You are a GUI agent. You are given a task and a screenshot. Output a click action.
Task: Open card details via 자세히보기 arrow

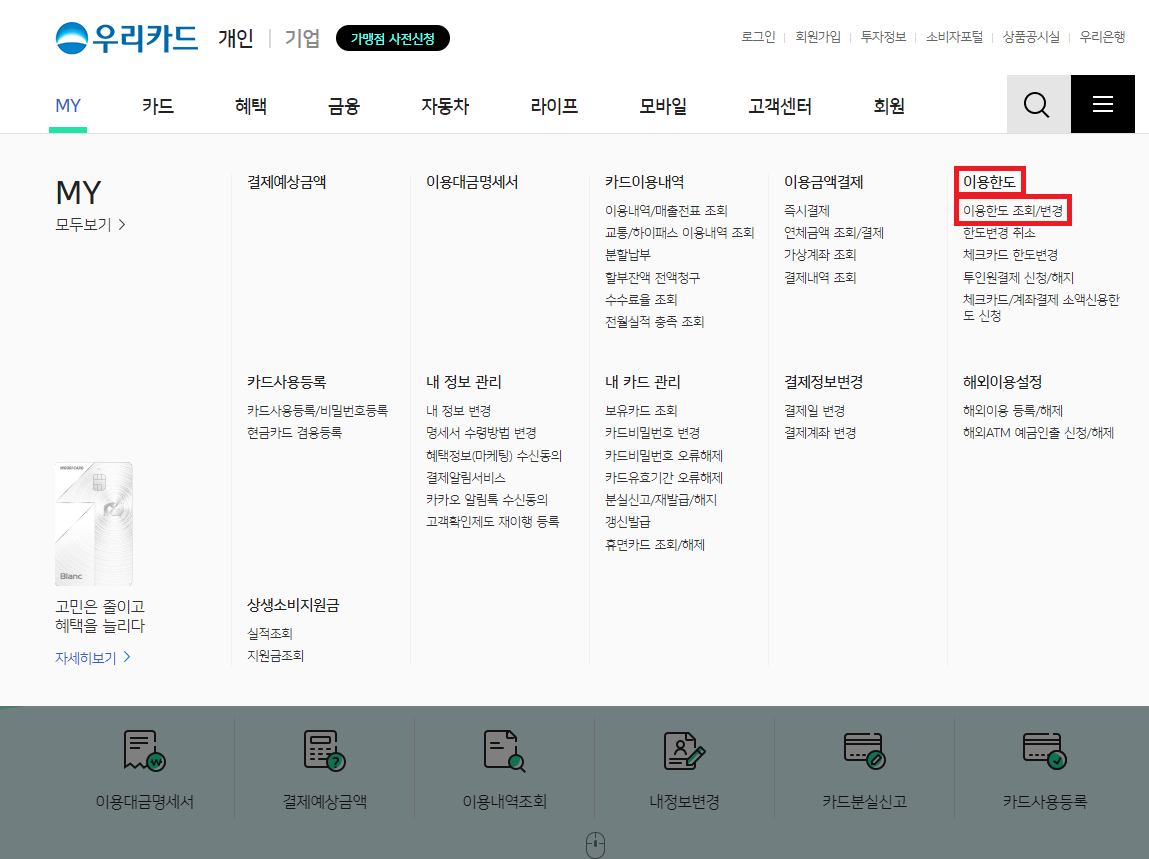click(x=88, y=657)
